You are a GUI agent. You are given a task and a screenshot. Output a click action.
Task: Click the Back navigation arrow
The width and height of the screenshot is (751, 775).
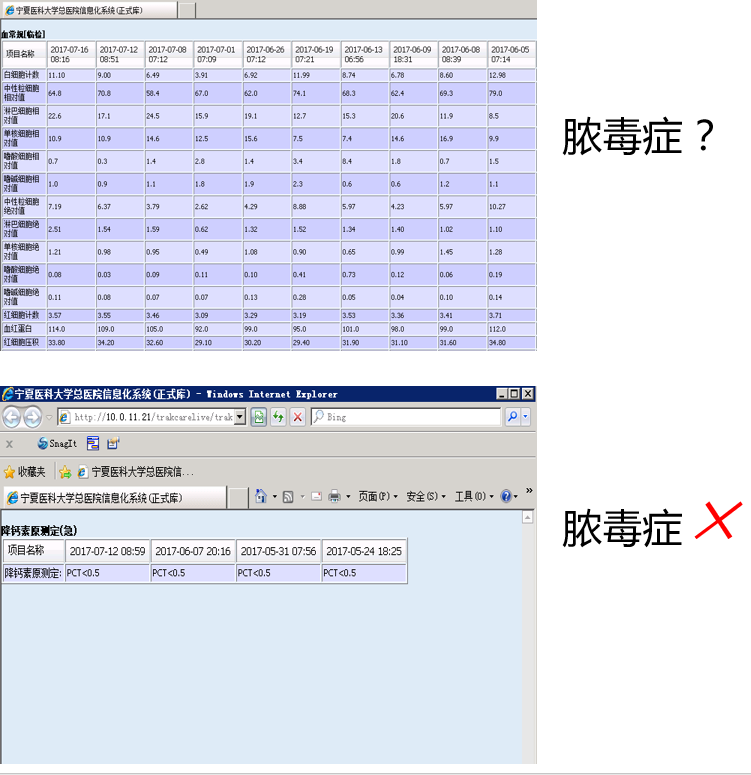11,417
